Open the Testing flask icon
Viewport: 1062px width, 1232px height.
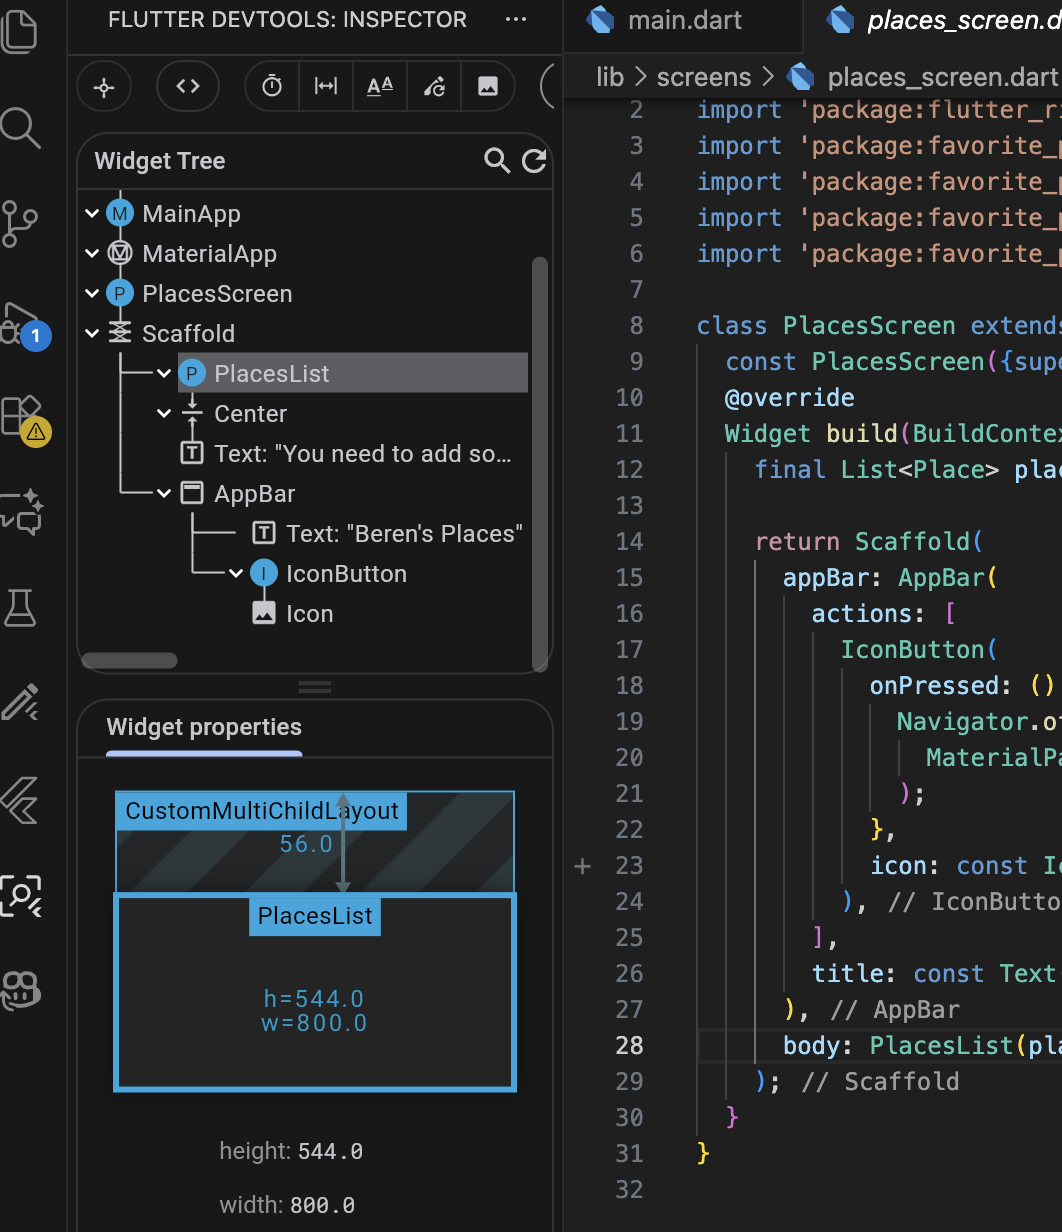[20, 607]
